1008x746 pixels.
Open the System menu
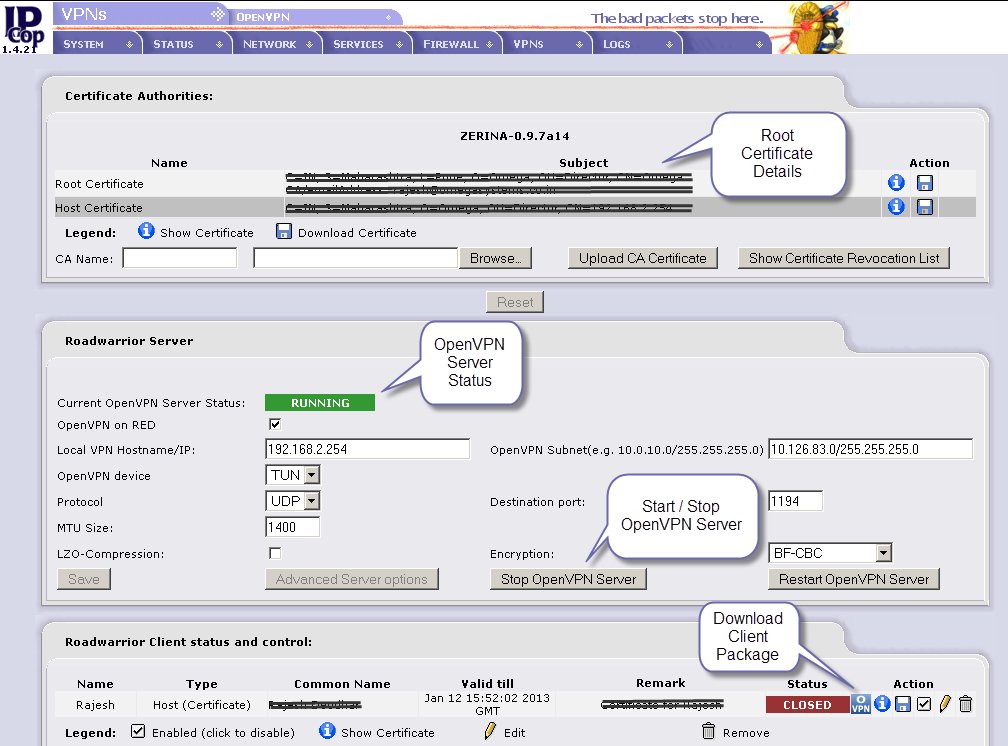tap(97, 44)
